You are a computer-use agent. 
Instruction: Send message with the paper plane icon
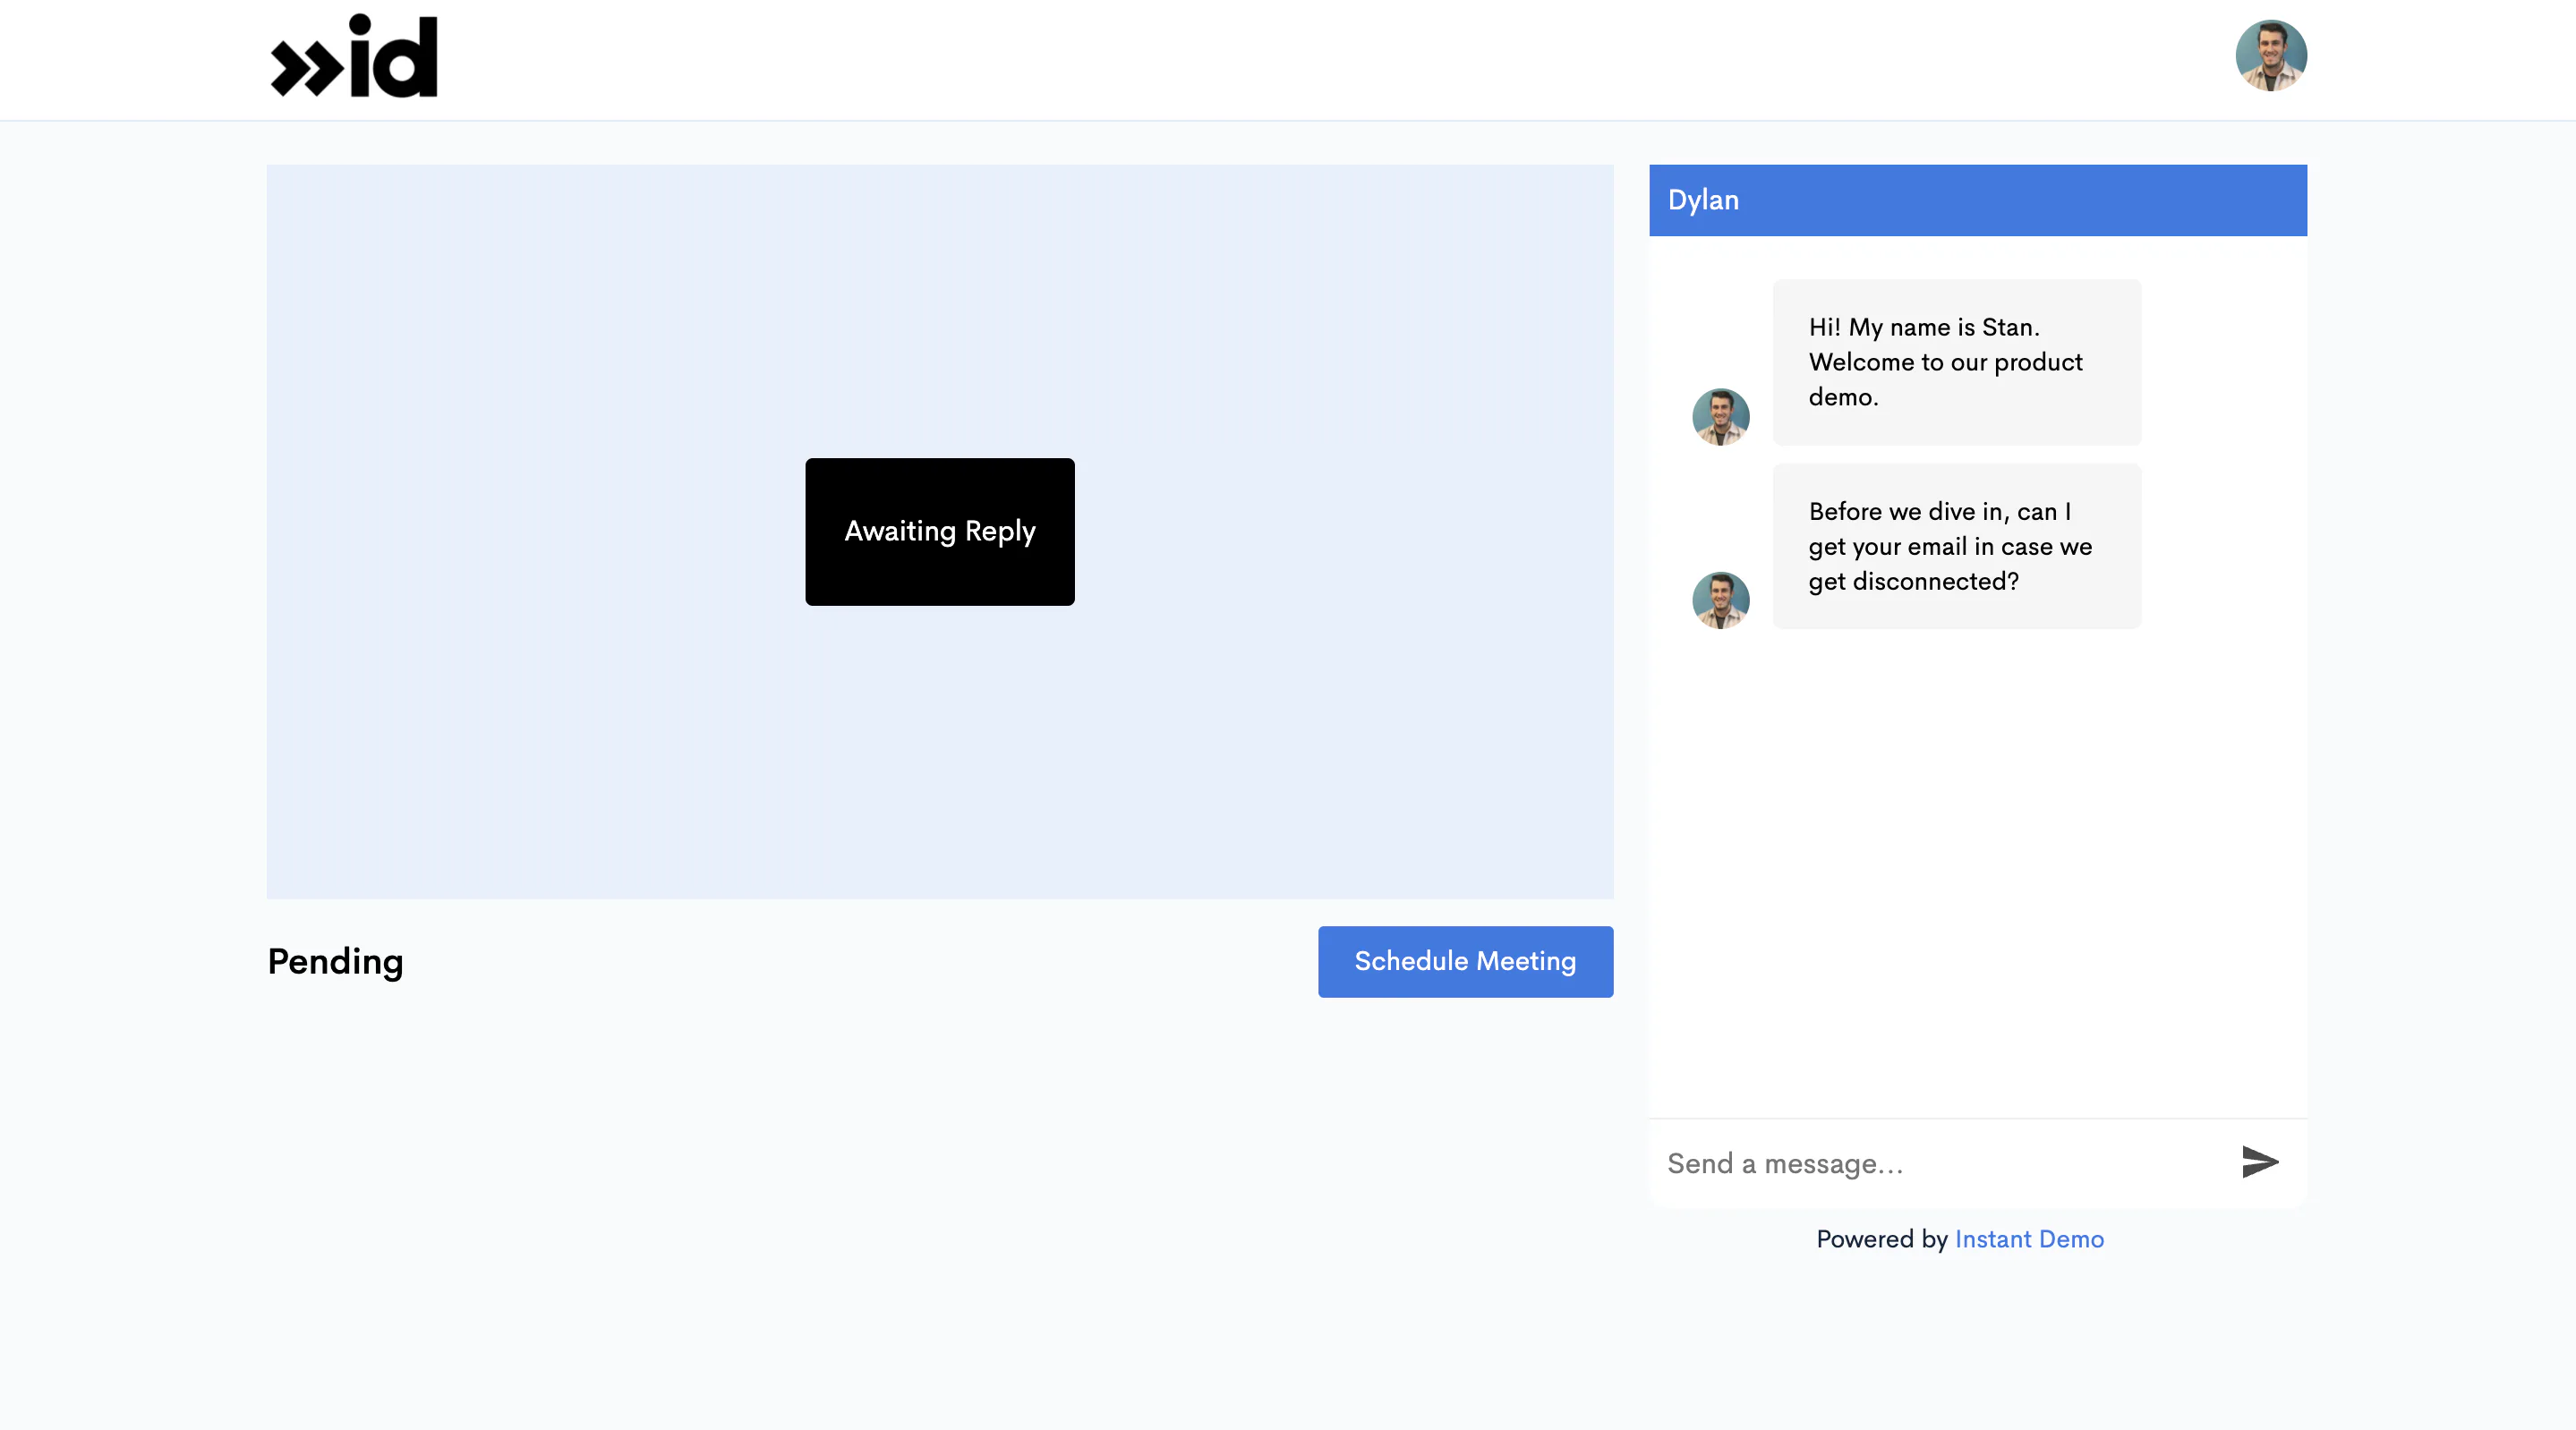click(2259, 1162)
